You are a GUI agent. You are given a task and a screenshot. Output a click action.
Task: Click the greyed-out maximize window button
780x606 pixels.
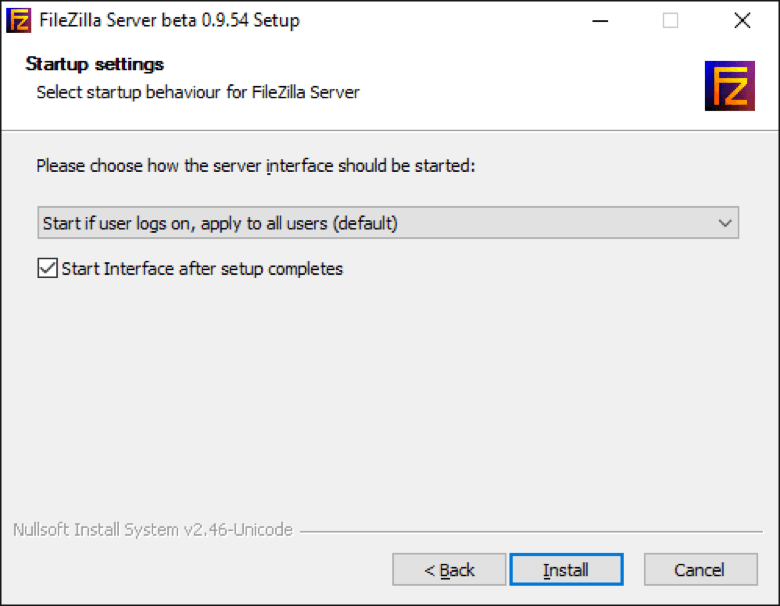click(x=670, y=20)
